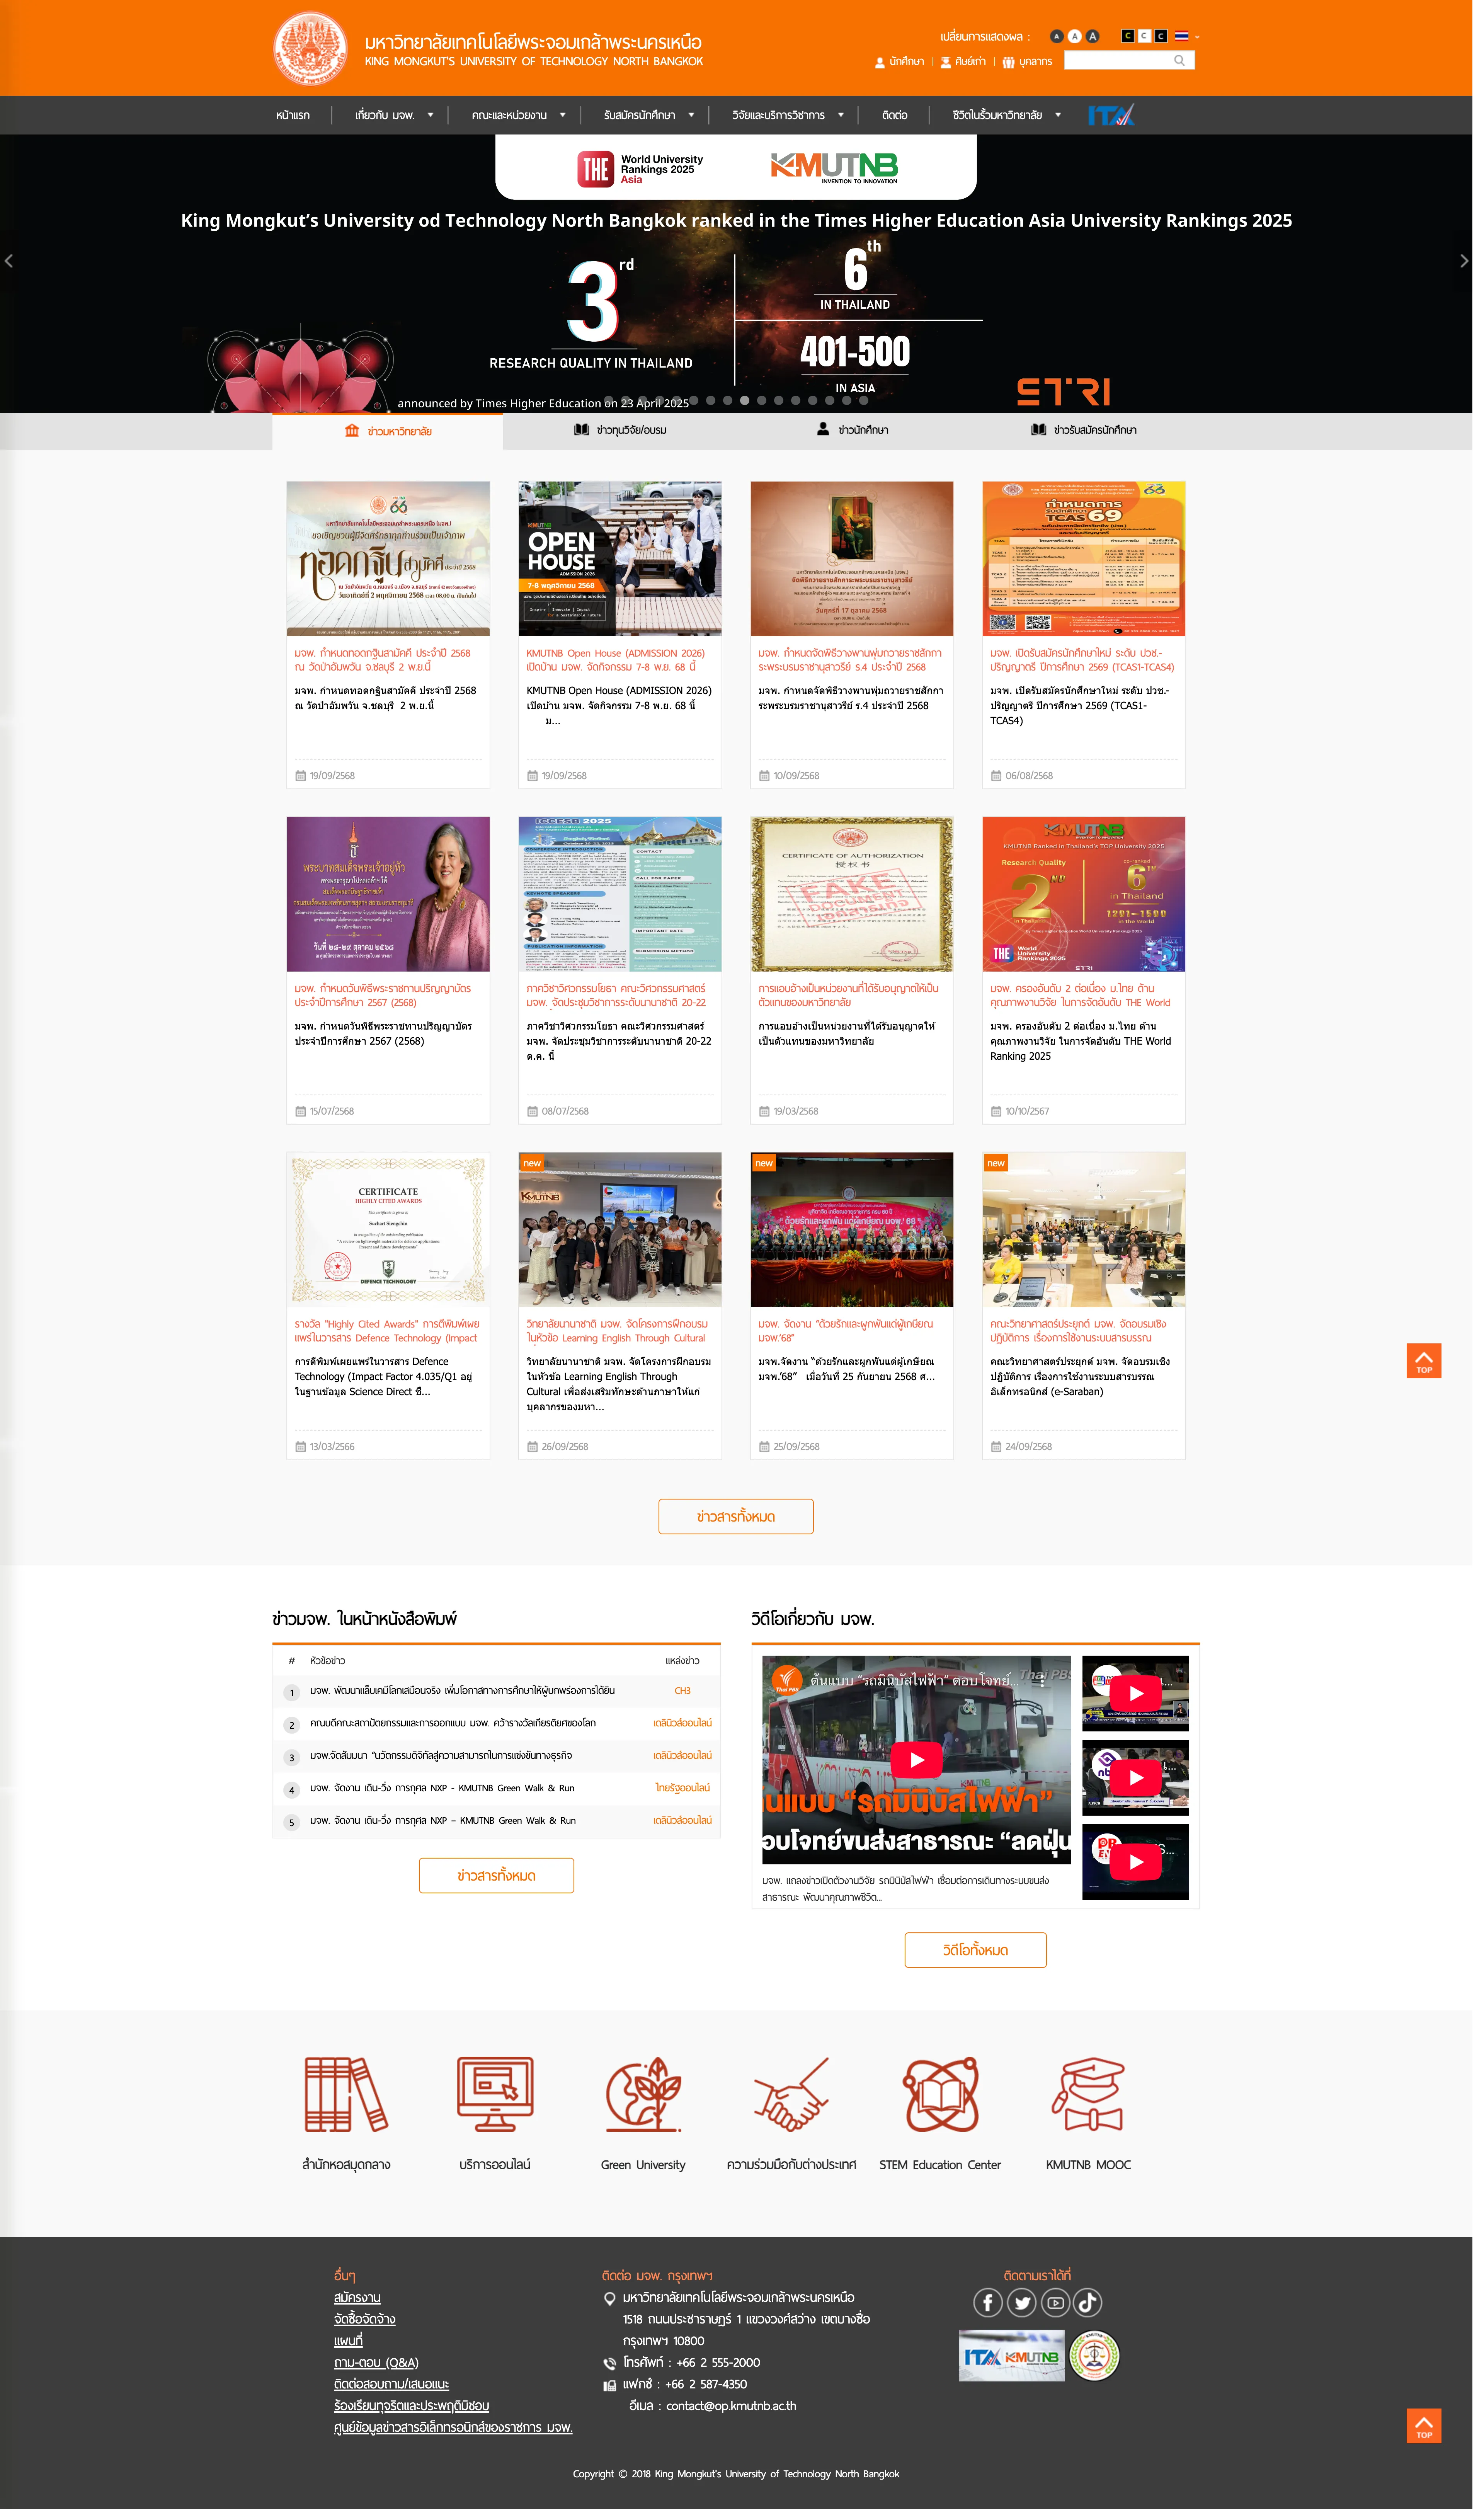Expand the ชีวิตในรั้วมหาวิทยาลัย menu
This screenshot has height=2509, width=1484.
1007,115
